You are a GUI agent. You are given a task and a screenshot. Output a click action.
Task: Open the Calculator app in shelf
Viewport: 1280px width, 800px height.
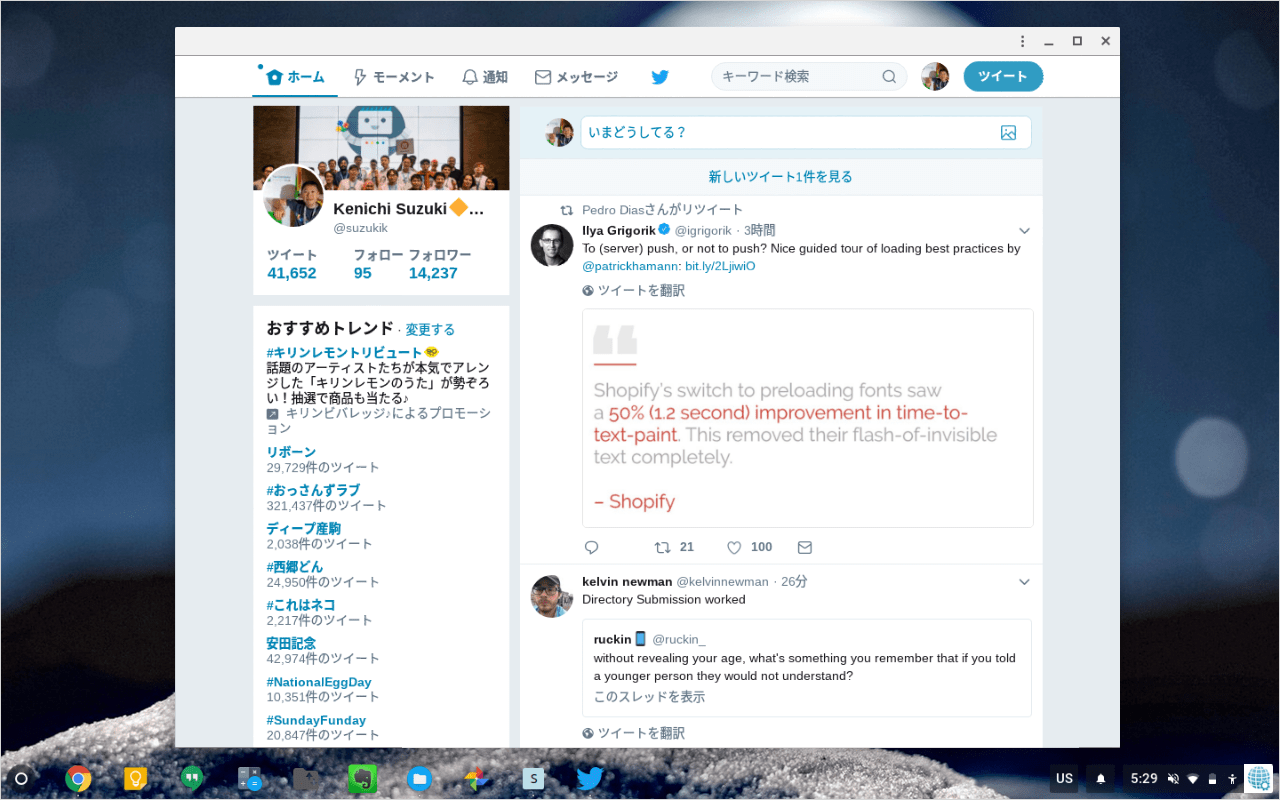click(x=249, y=778)
